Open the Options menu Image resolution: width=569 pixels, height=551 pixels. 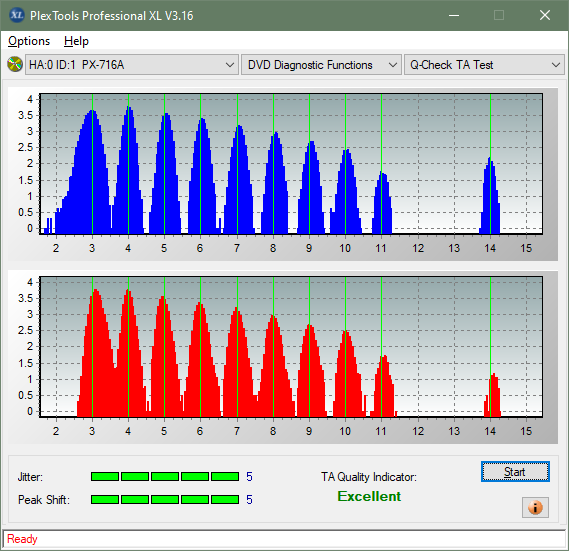(x=29, y=41)
